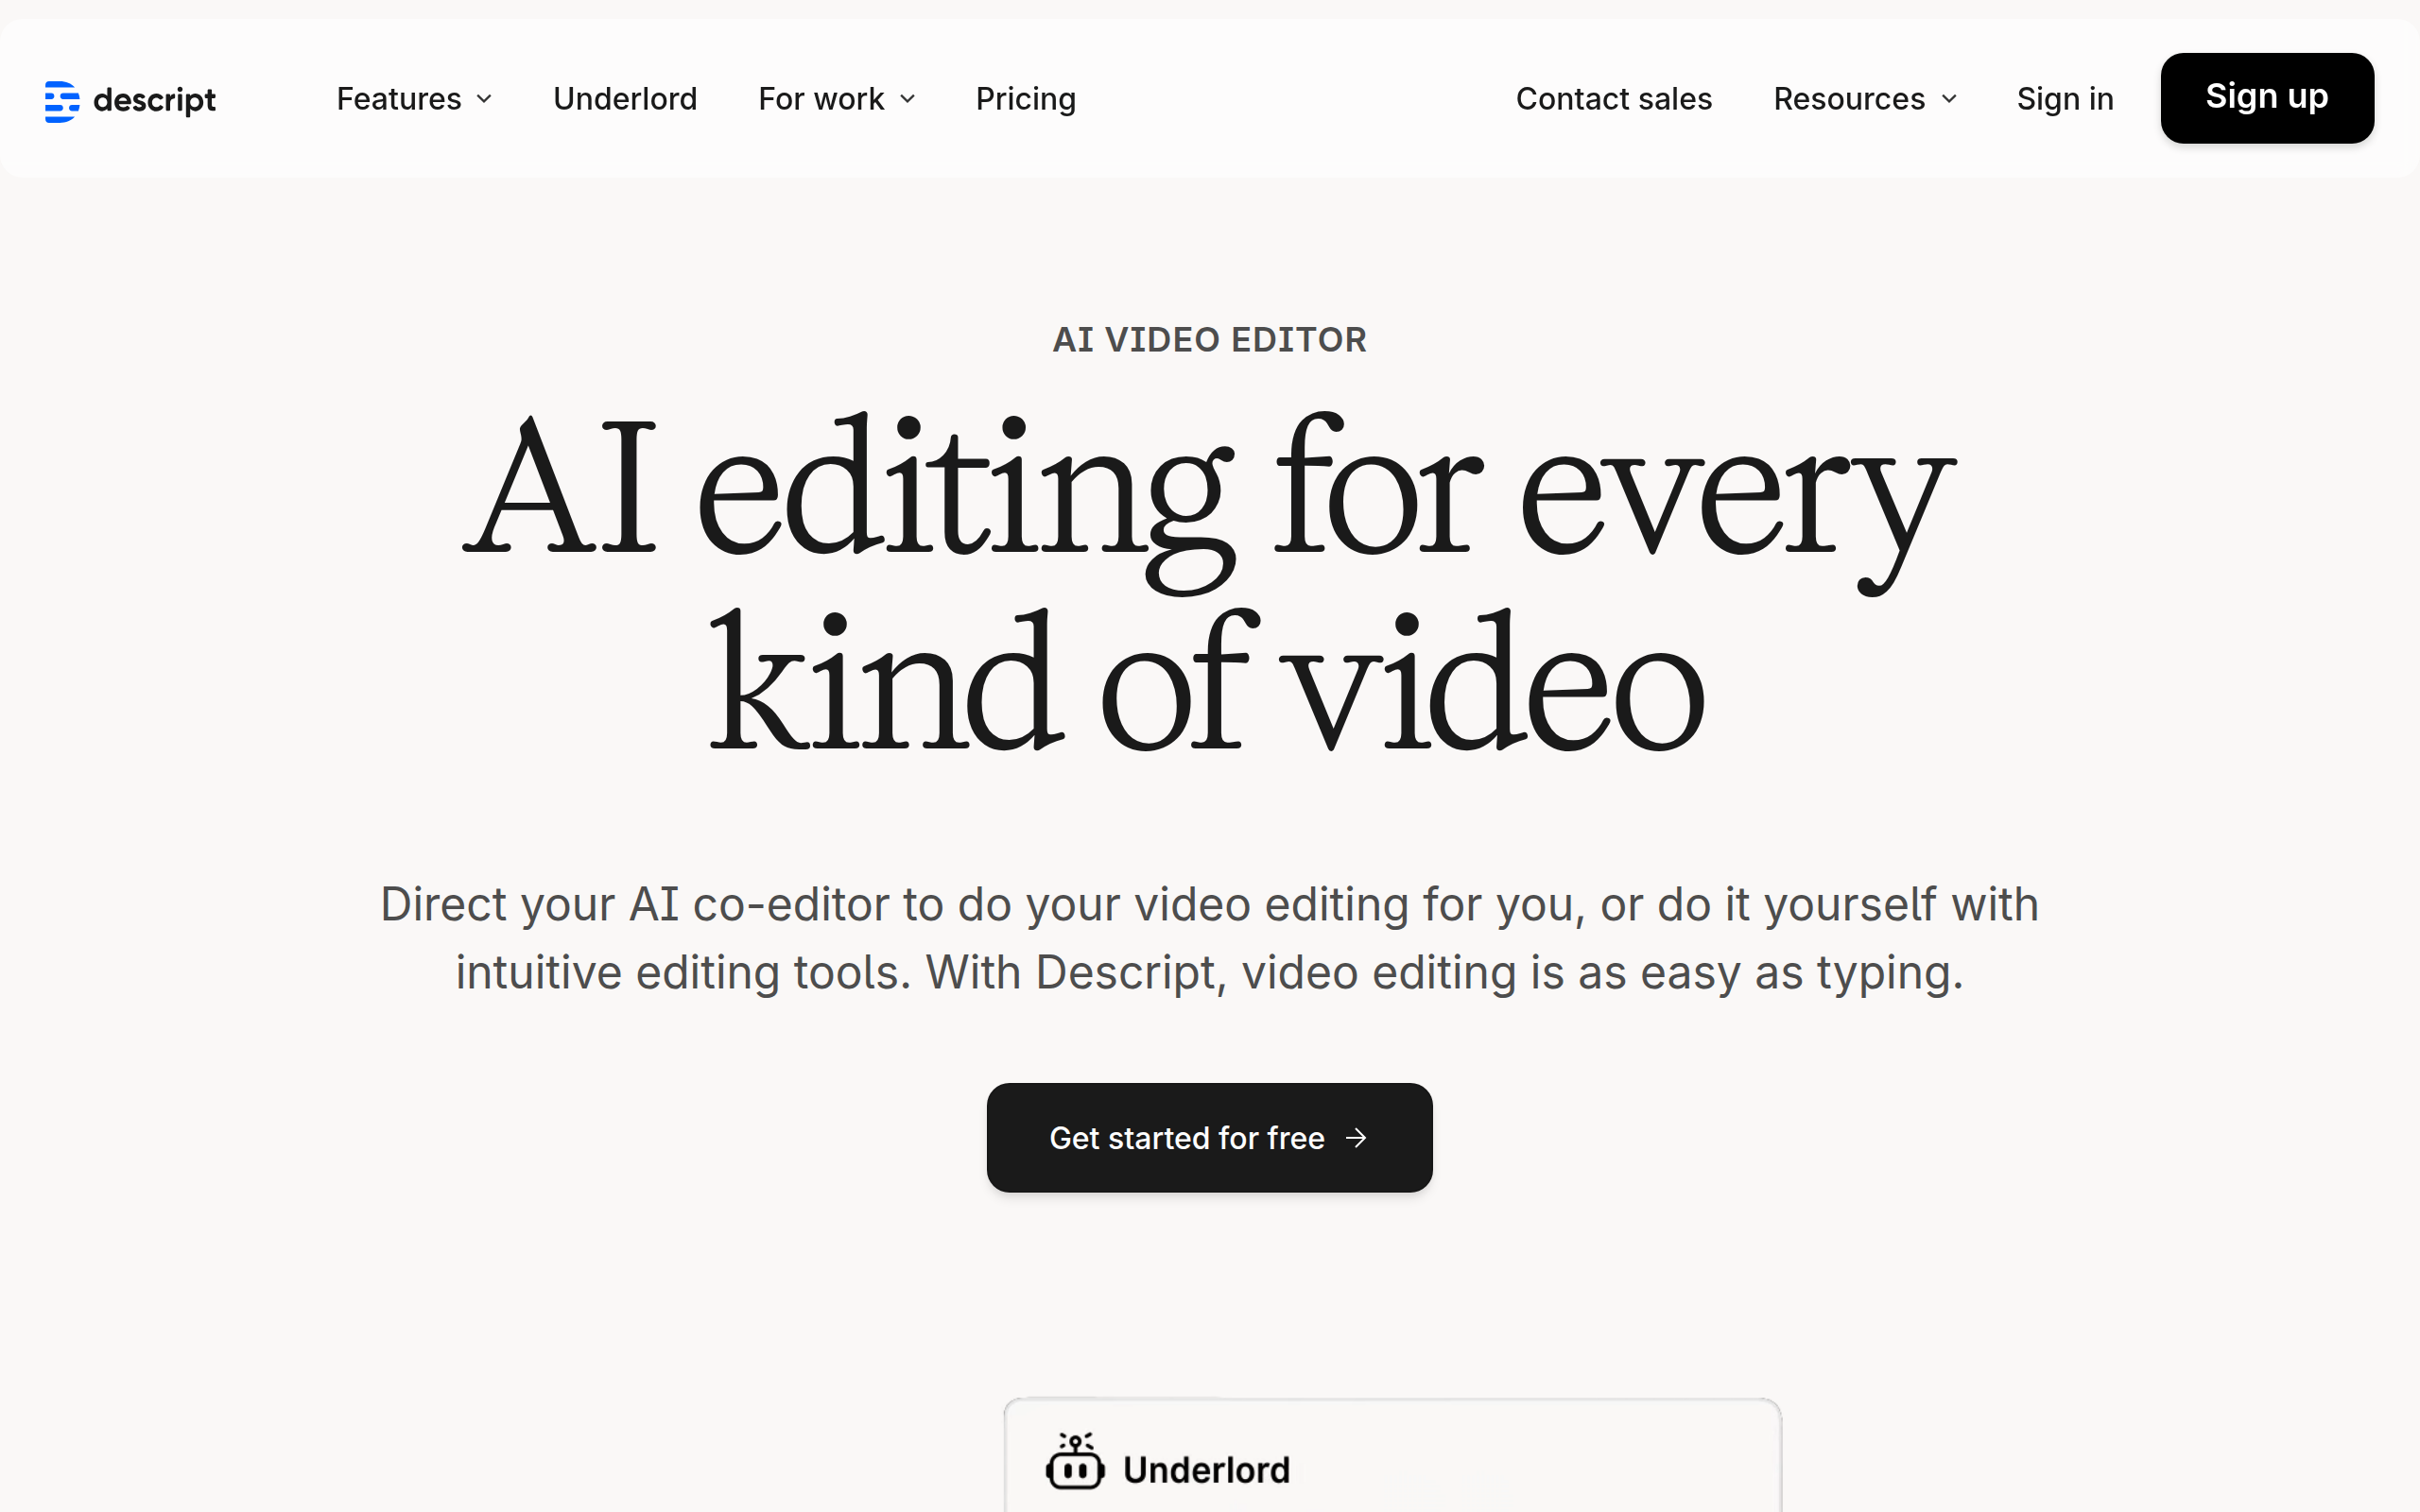Select the Underlord card title text

[1206, 1470]
